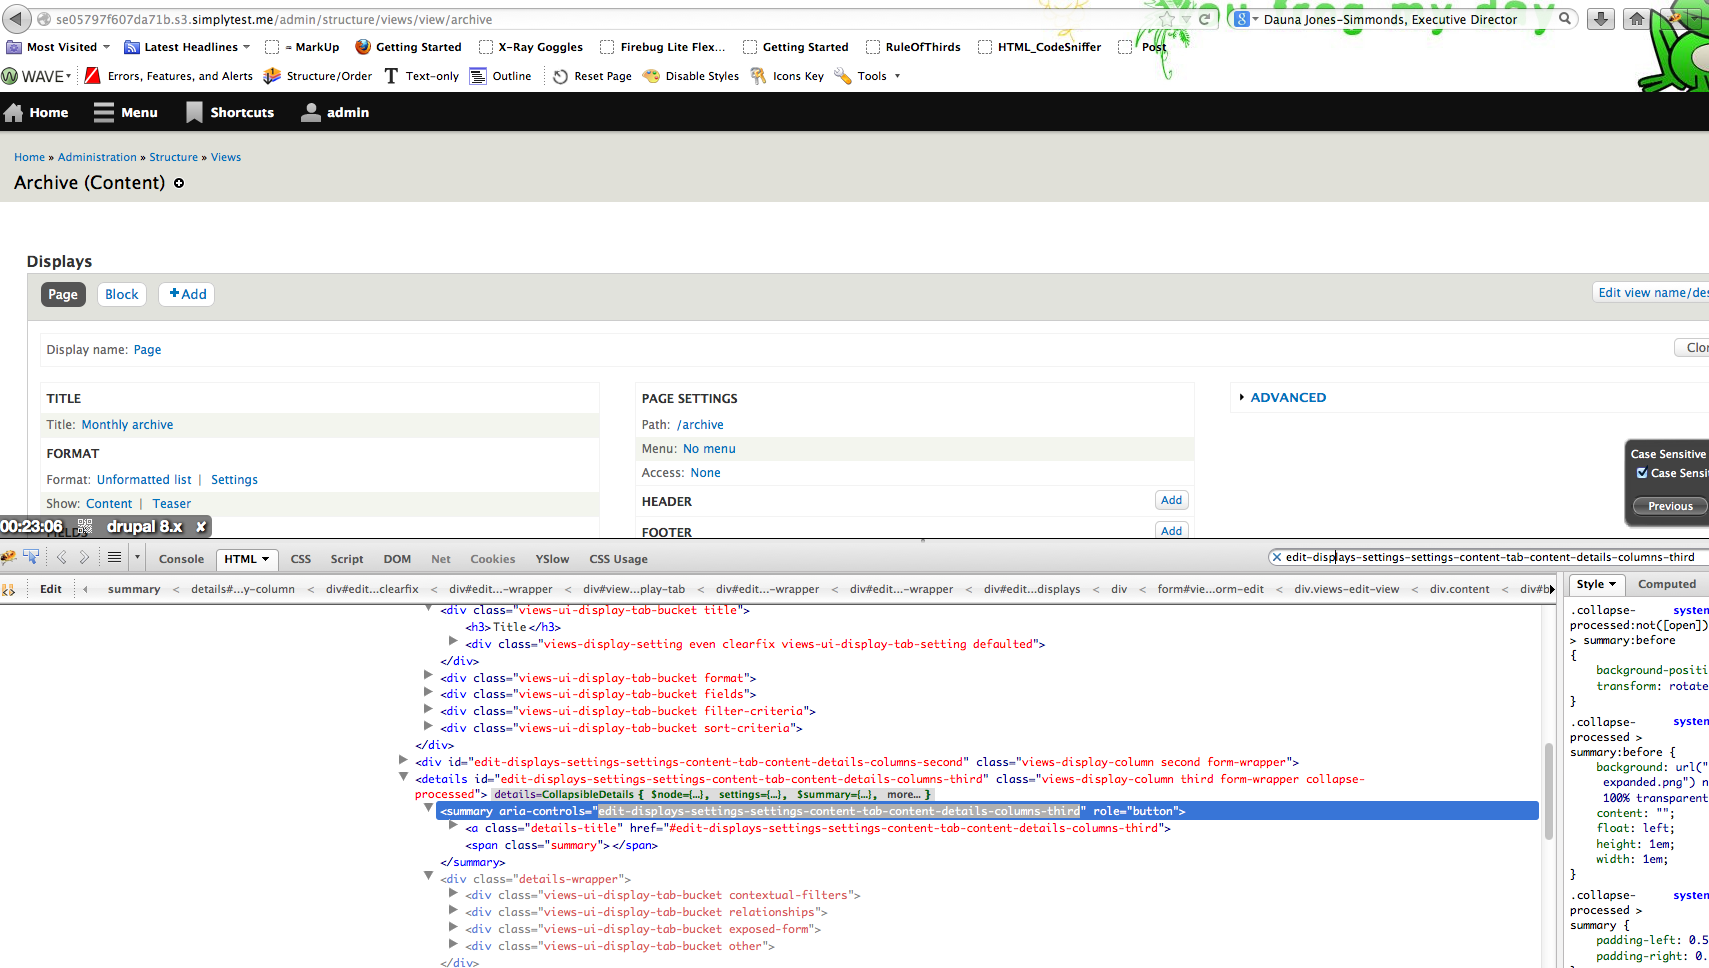Click the browser home button

pyautogui.click(x=1637, y=19)
